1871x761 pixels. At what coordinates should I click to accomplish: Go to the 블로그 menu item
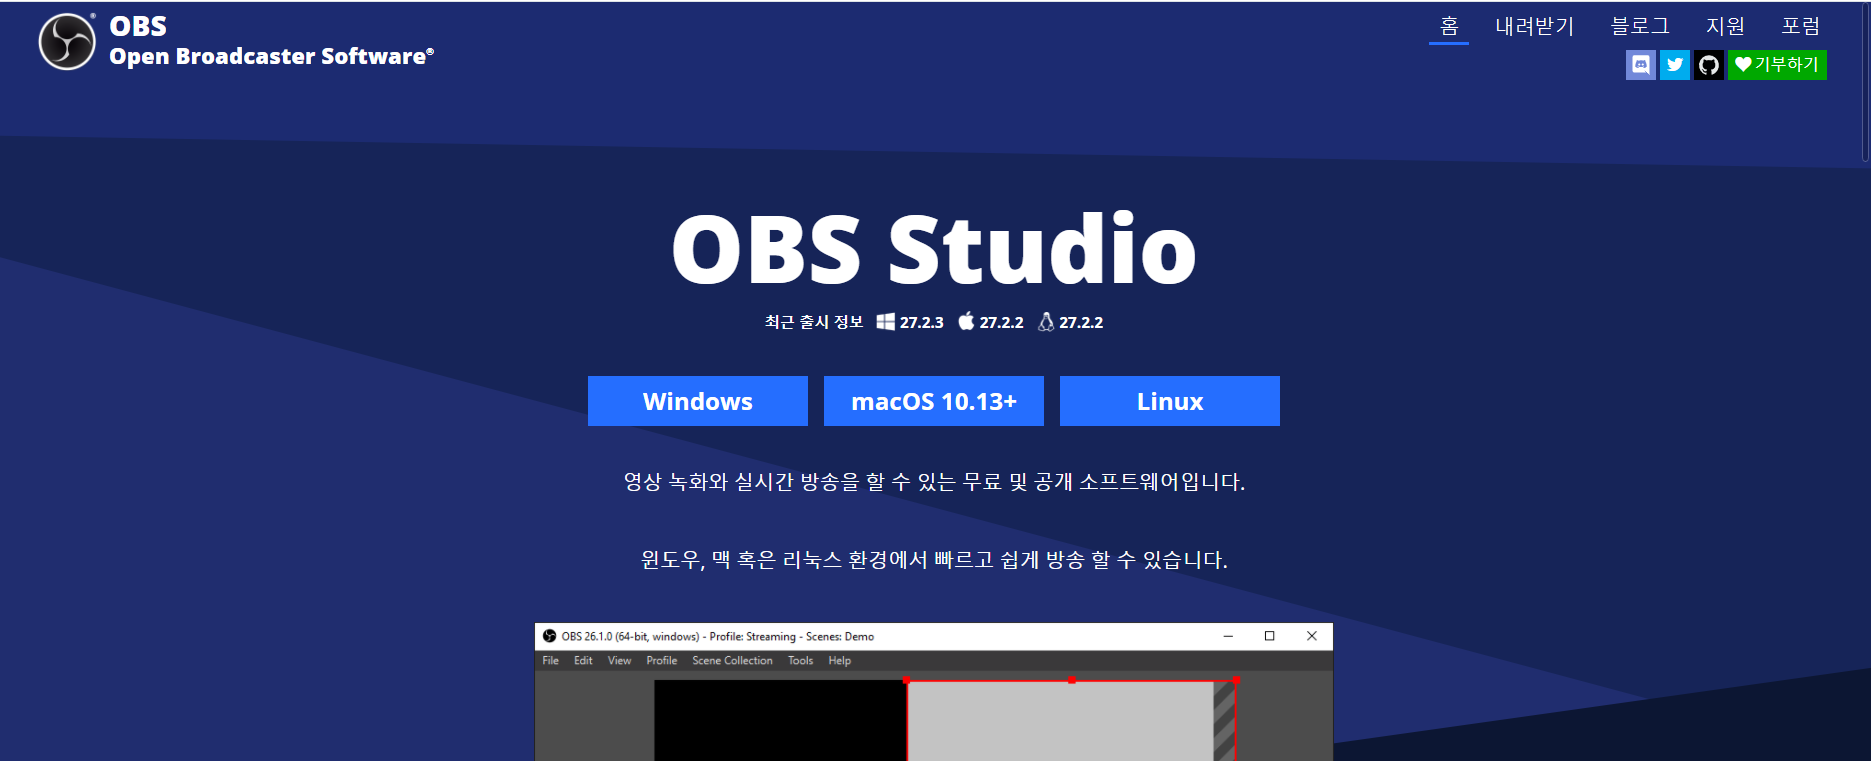click(x=1640, y=26)
